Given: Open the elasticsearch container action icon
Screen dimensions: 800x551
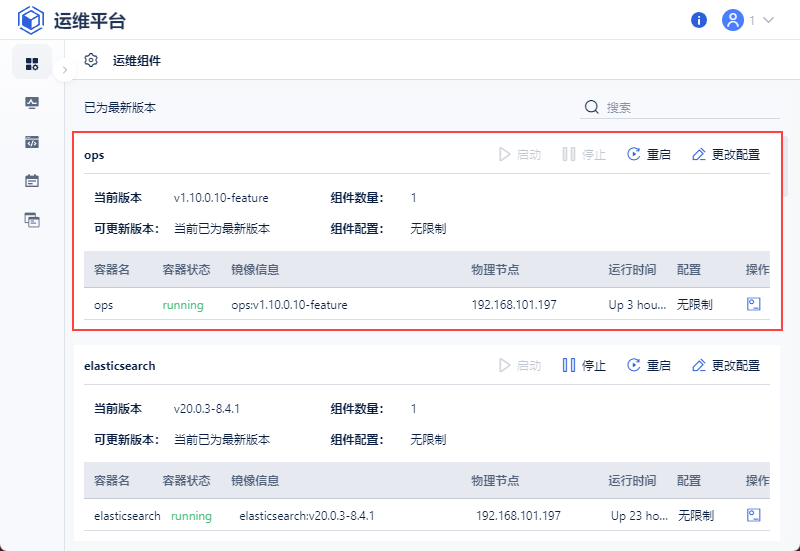Looking at the screenshot, I should click(754, 515).
